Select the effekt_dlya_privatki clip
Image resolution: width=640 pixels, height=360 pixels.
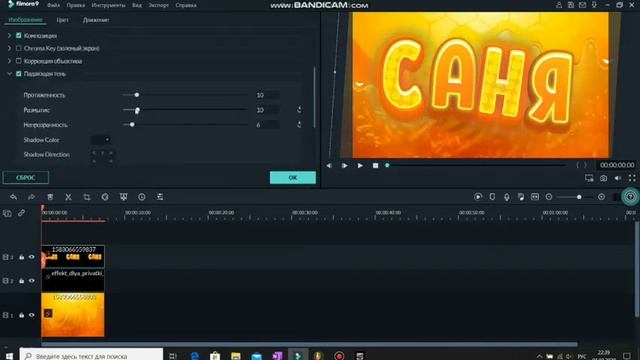pyautogui.click(x=73, y=280)
